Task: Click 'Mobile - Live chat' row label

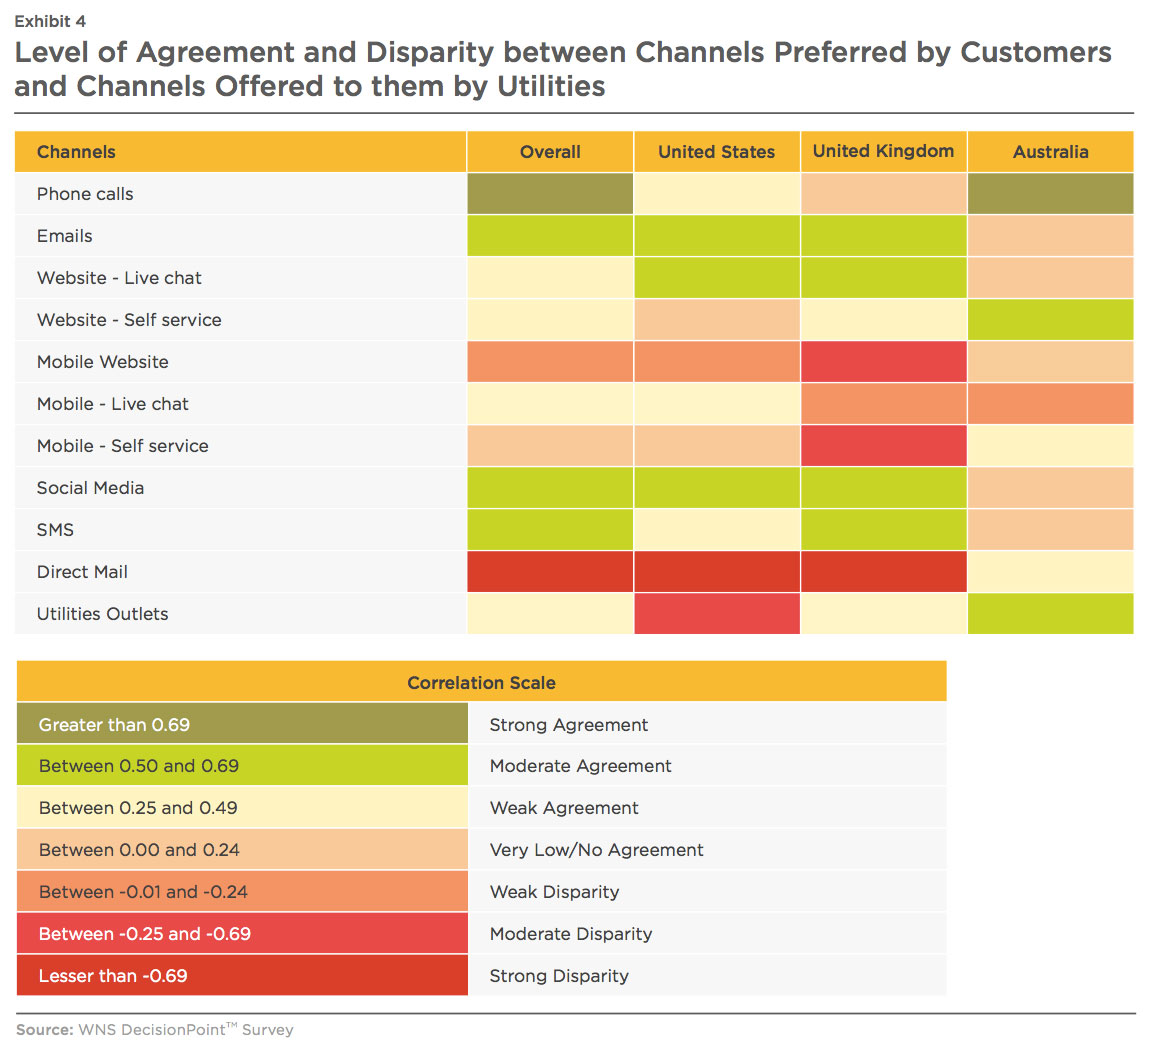Action: pyautogui.click(x=112, y=403)
